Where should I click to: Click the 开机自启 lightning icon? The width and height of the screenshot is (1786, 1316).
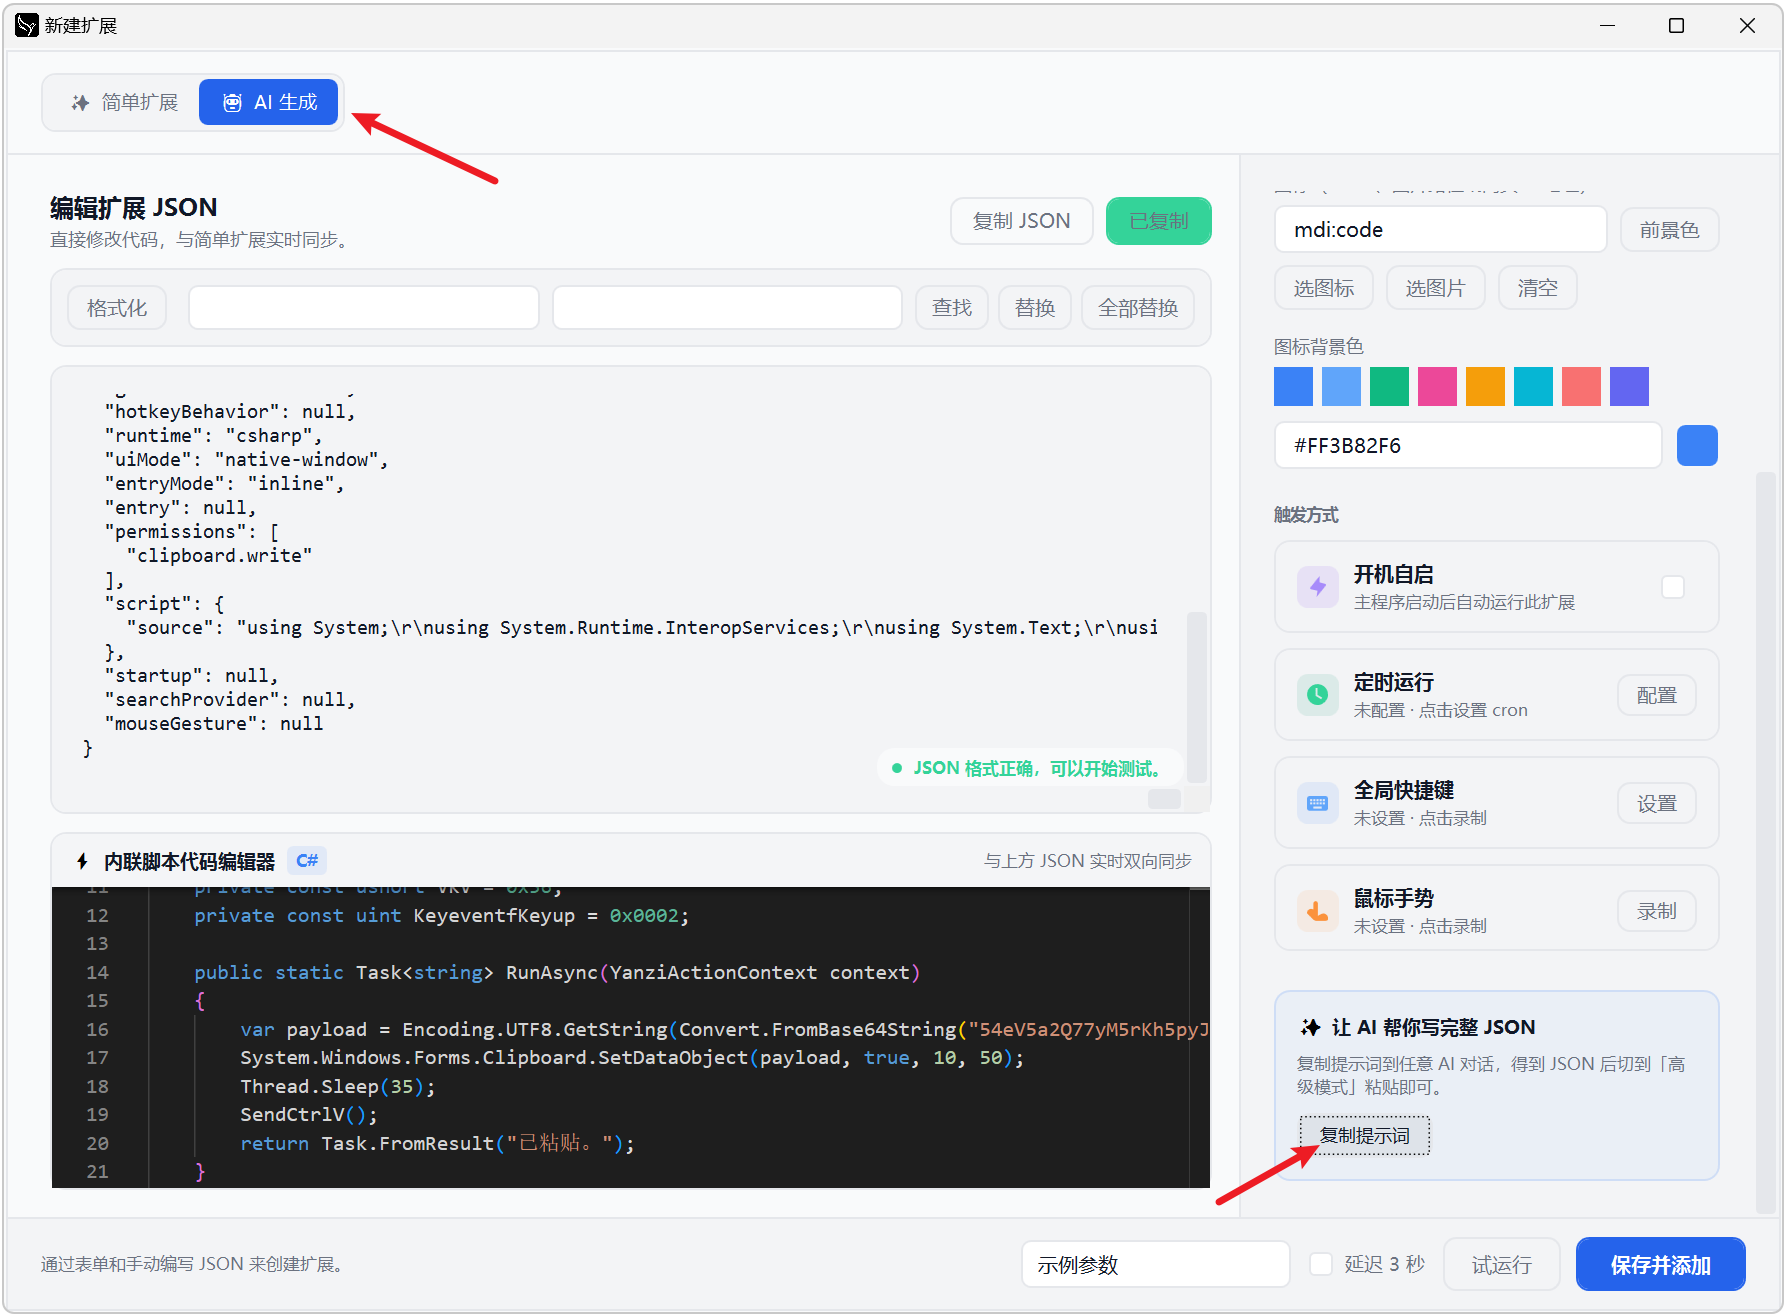point(1317,587)
